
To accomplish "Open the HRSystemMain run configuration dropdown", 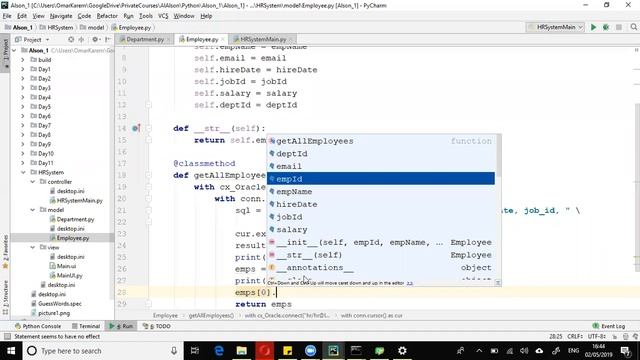I will (x=556, y=27).
